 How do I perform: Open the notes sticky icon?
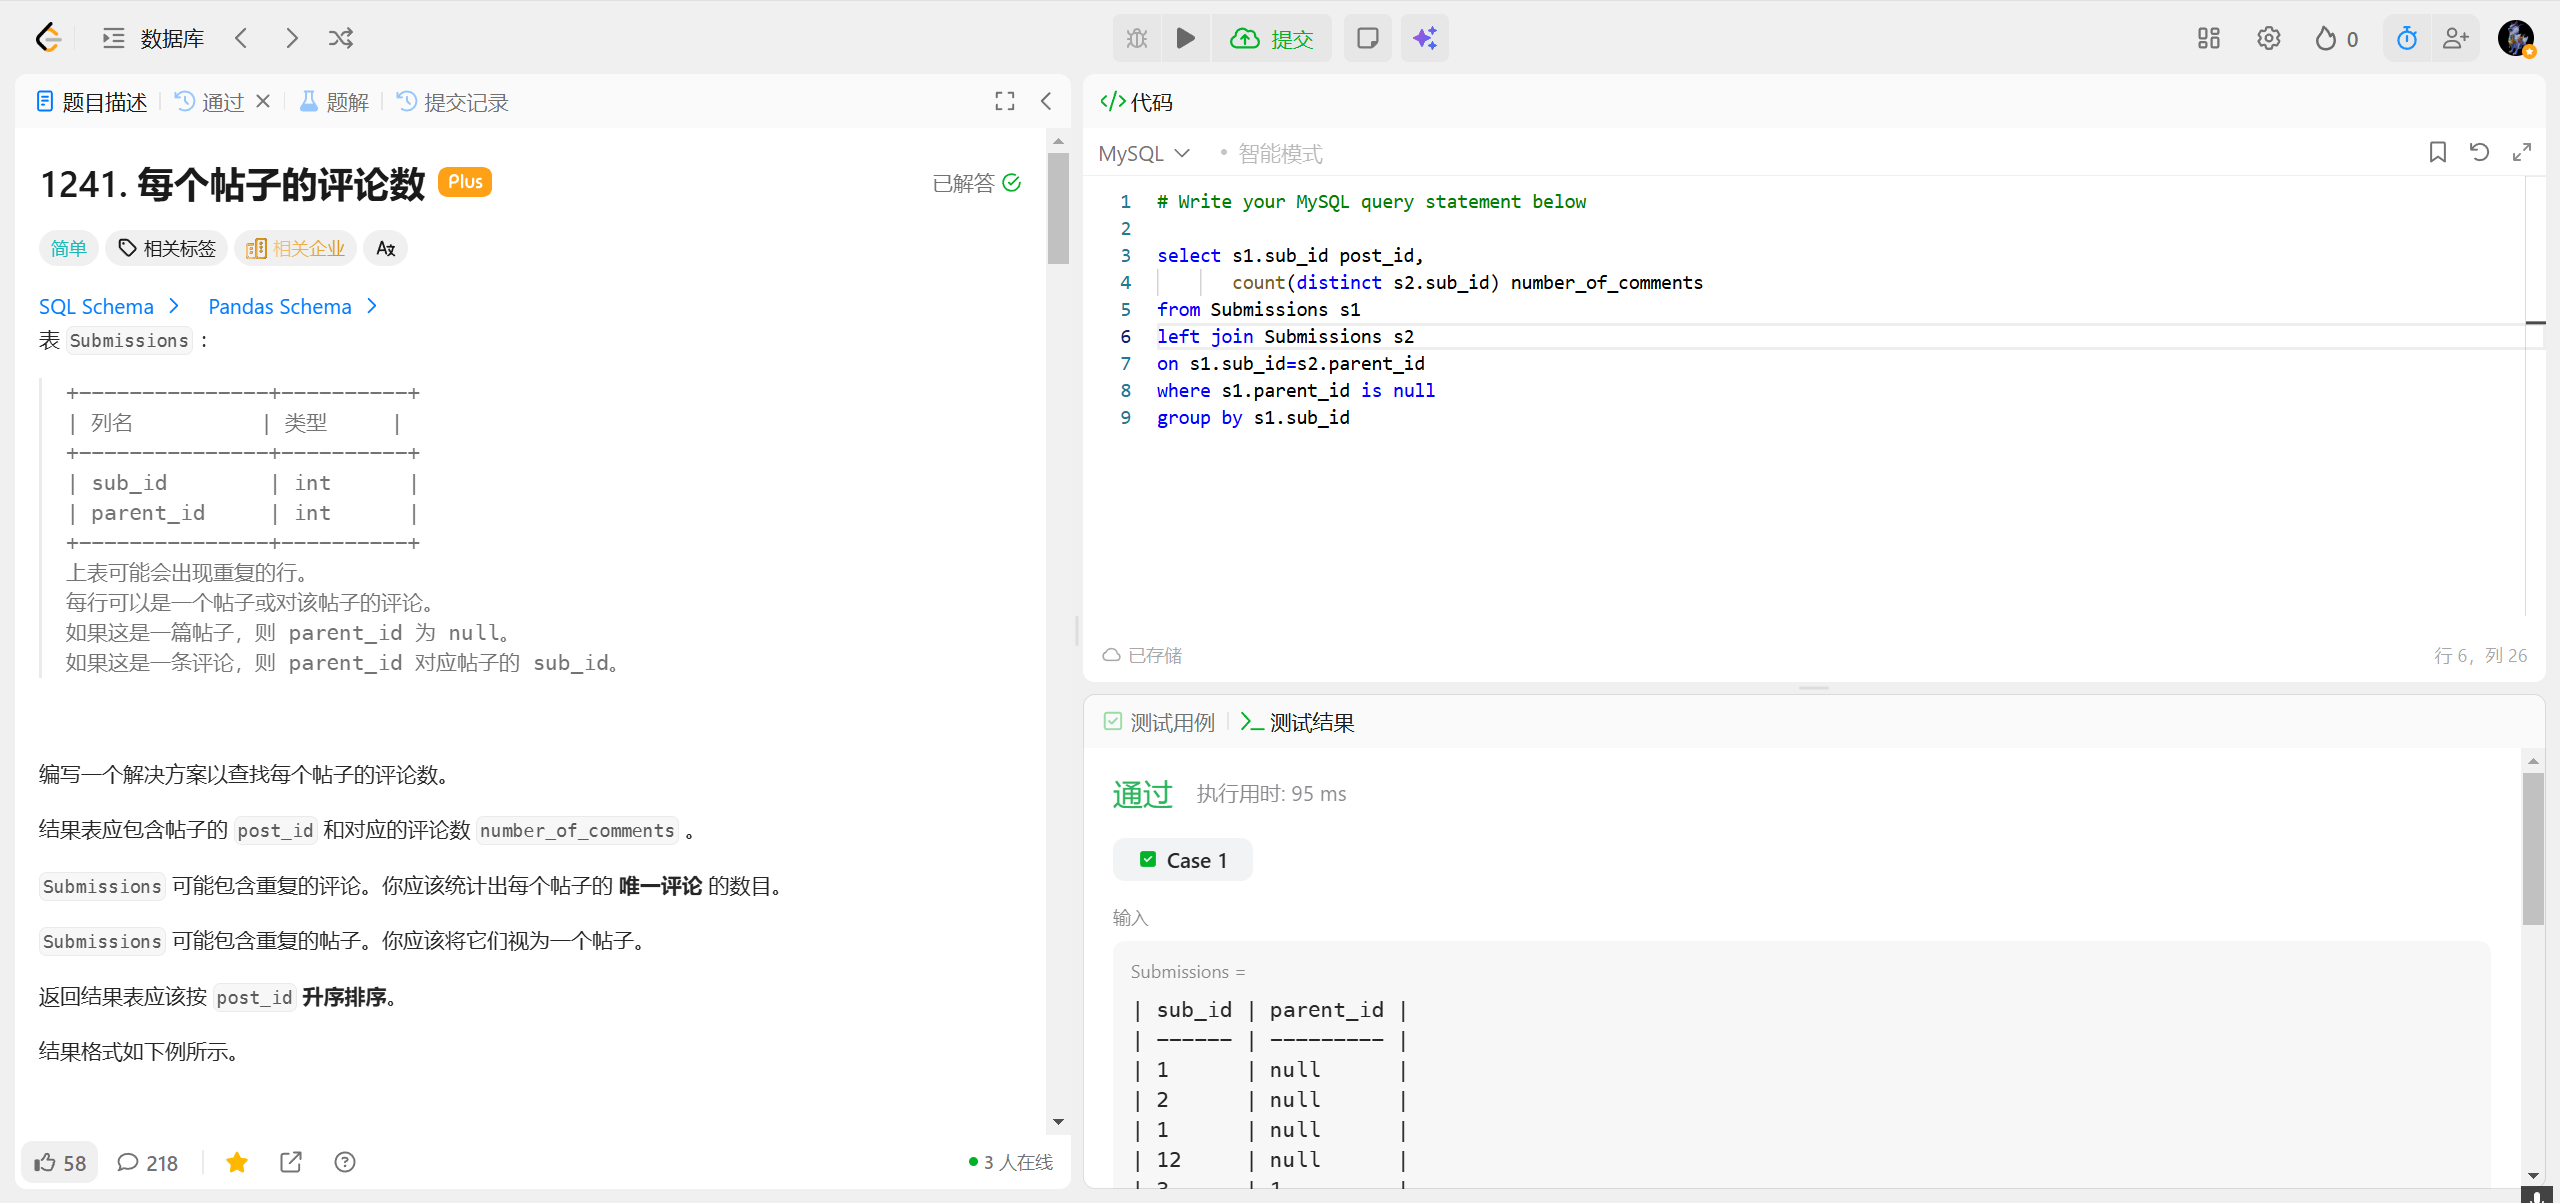(x=1367, y=38)
